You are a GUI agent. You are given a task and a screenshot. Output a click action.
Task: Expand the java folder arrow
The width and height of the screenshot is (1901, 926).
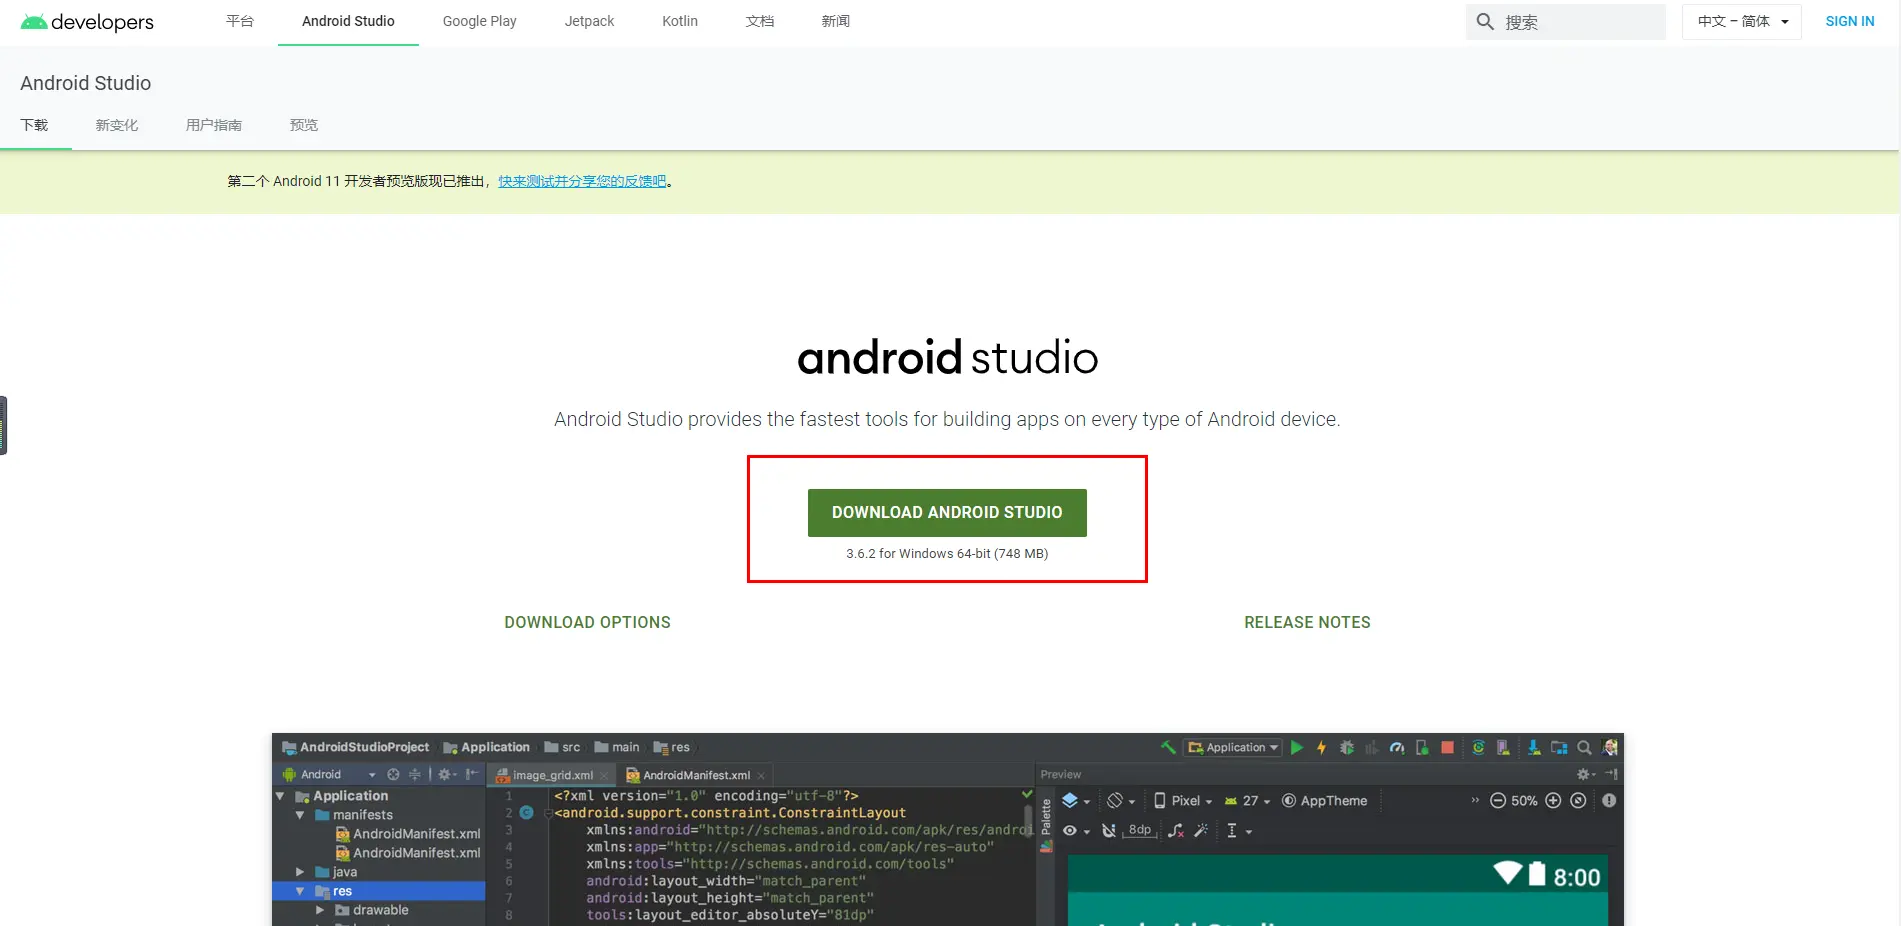(x=299, y=872)
